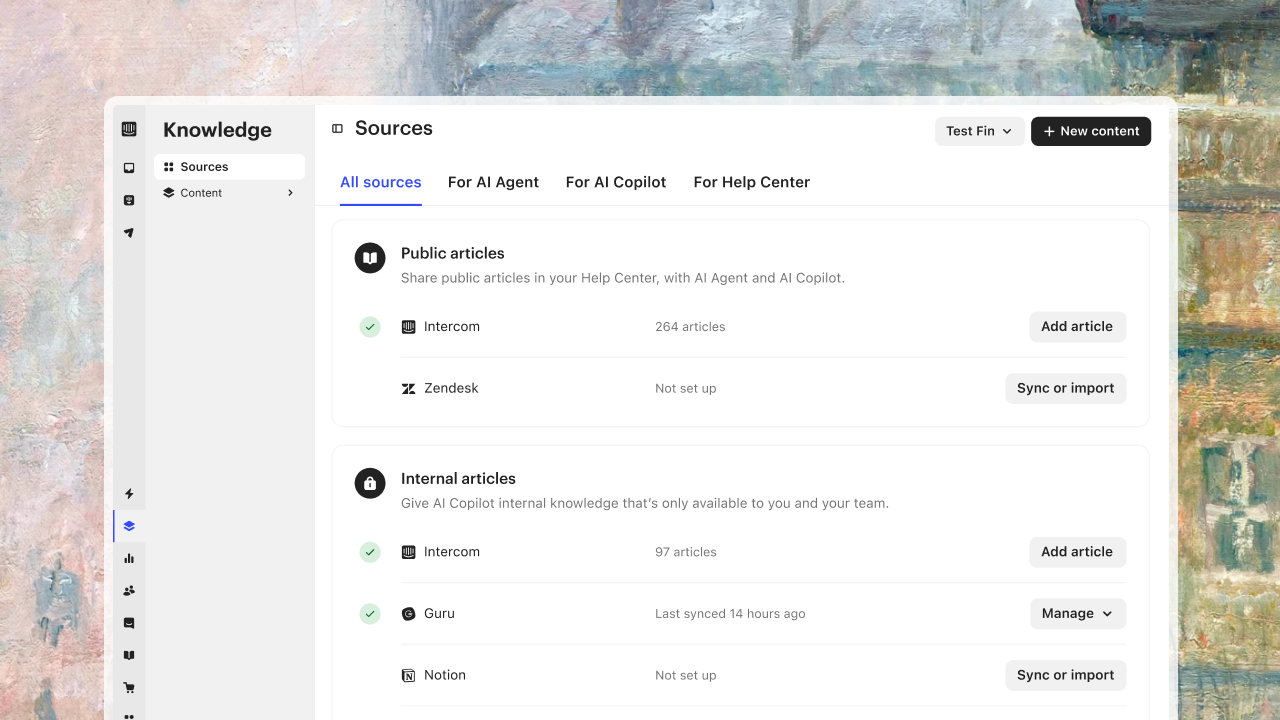Click Intercom logo in Internal articles row

(x=408, y=552)
